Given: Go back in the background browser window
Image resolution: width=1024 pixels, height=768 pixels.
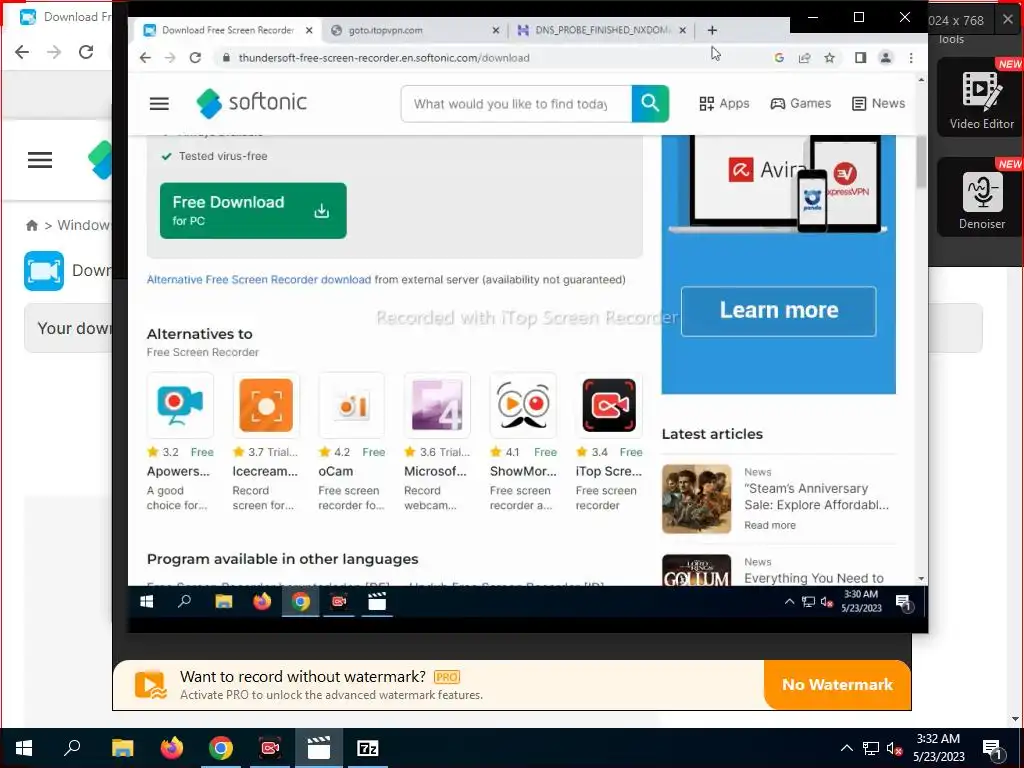Looking at the screenshot, I should (22, 52).
